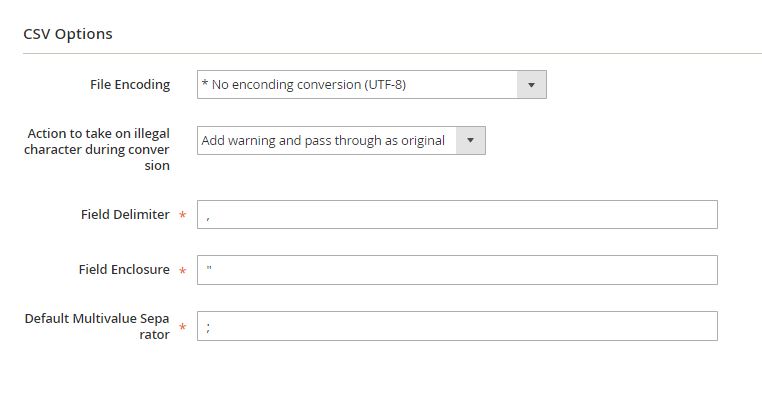Click the required asterisk beside Multivalue Separator
The width and height of the screenshot is (762, 407).
(183, 327)
